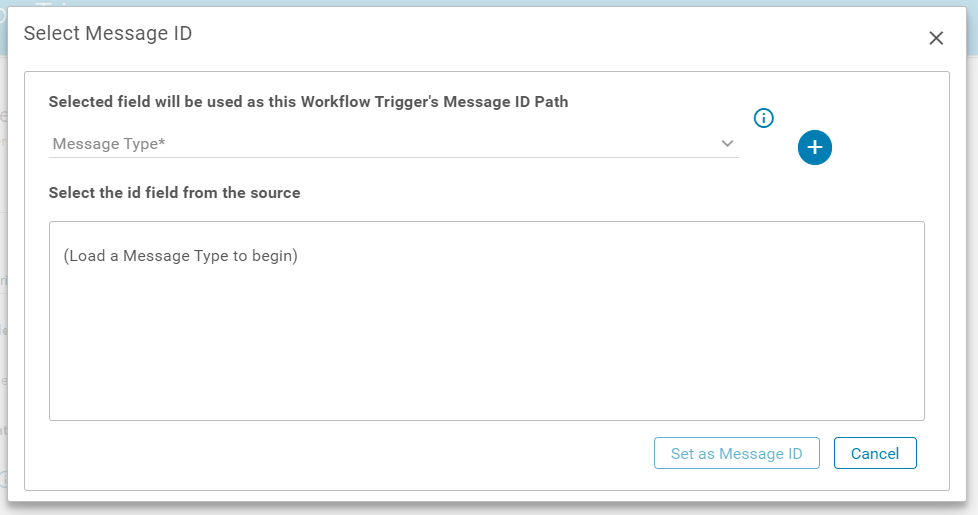This screenshot has width=978, height=515.
Task: Click the empty space left of Set as Message ID
Action: point(350,453)
